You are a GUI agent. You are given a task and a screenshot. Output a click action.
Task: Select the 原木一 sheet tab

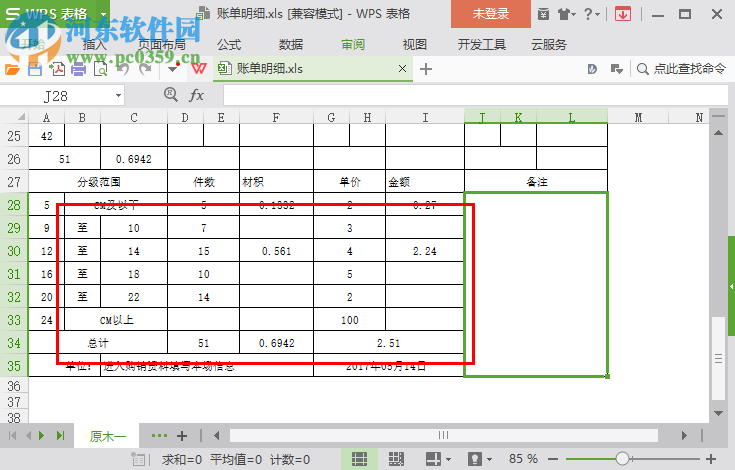click(x=108, y=436)
